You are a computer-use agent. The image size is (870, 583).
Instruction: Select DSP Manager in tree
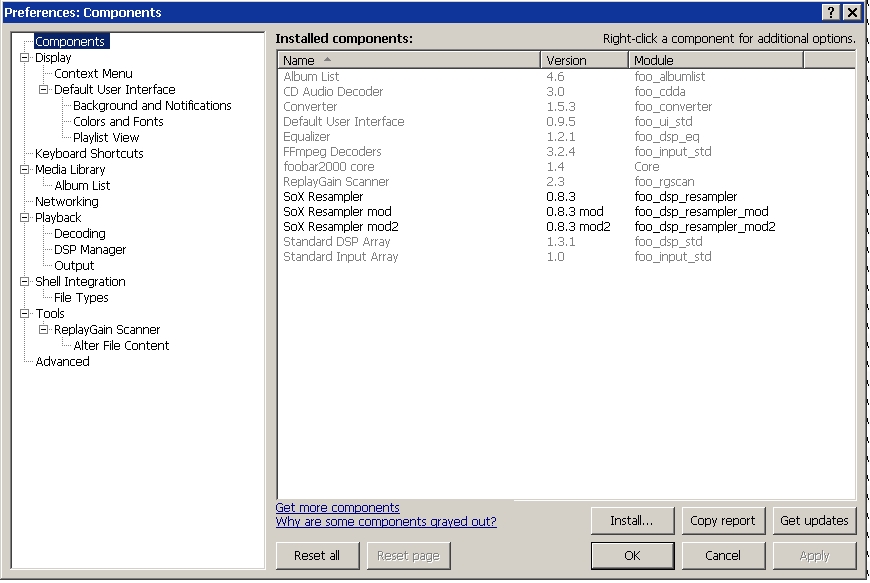click(x=90, y=250)
